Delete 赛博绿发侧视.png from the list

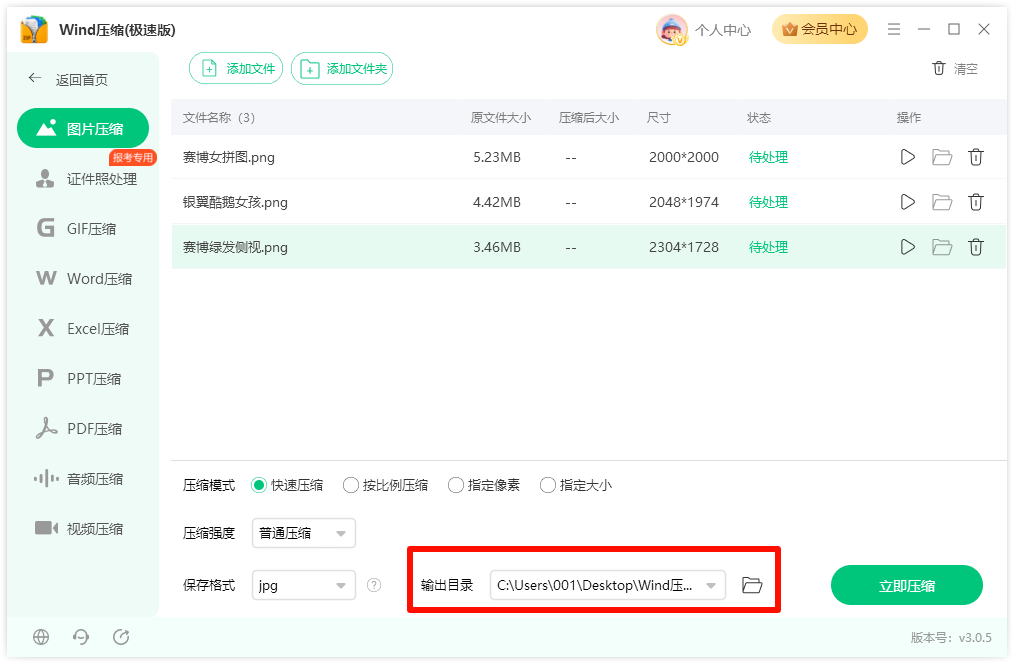976,247
